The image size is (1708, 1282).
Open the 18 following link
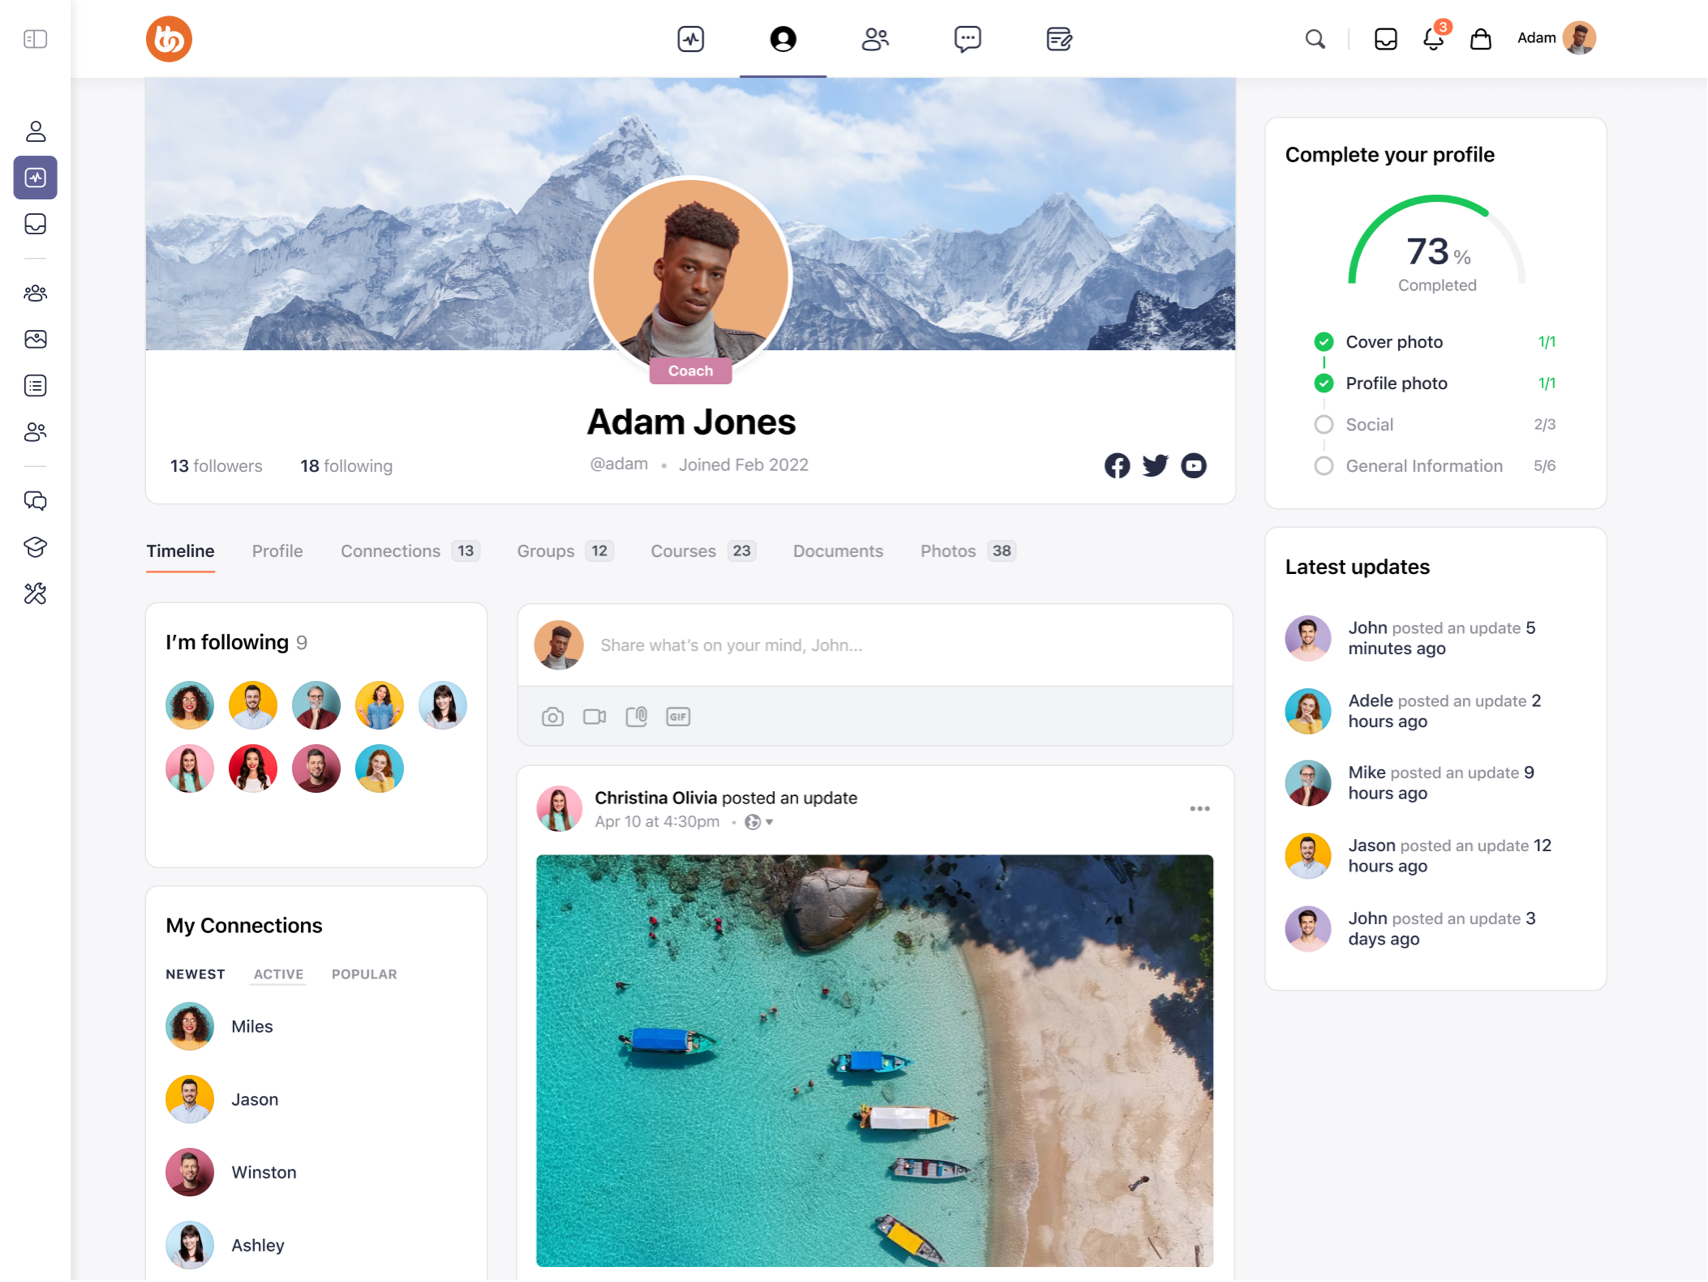click(x=346, y=466)
